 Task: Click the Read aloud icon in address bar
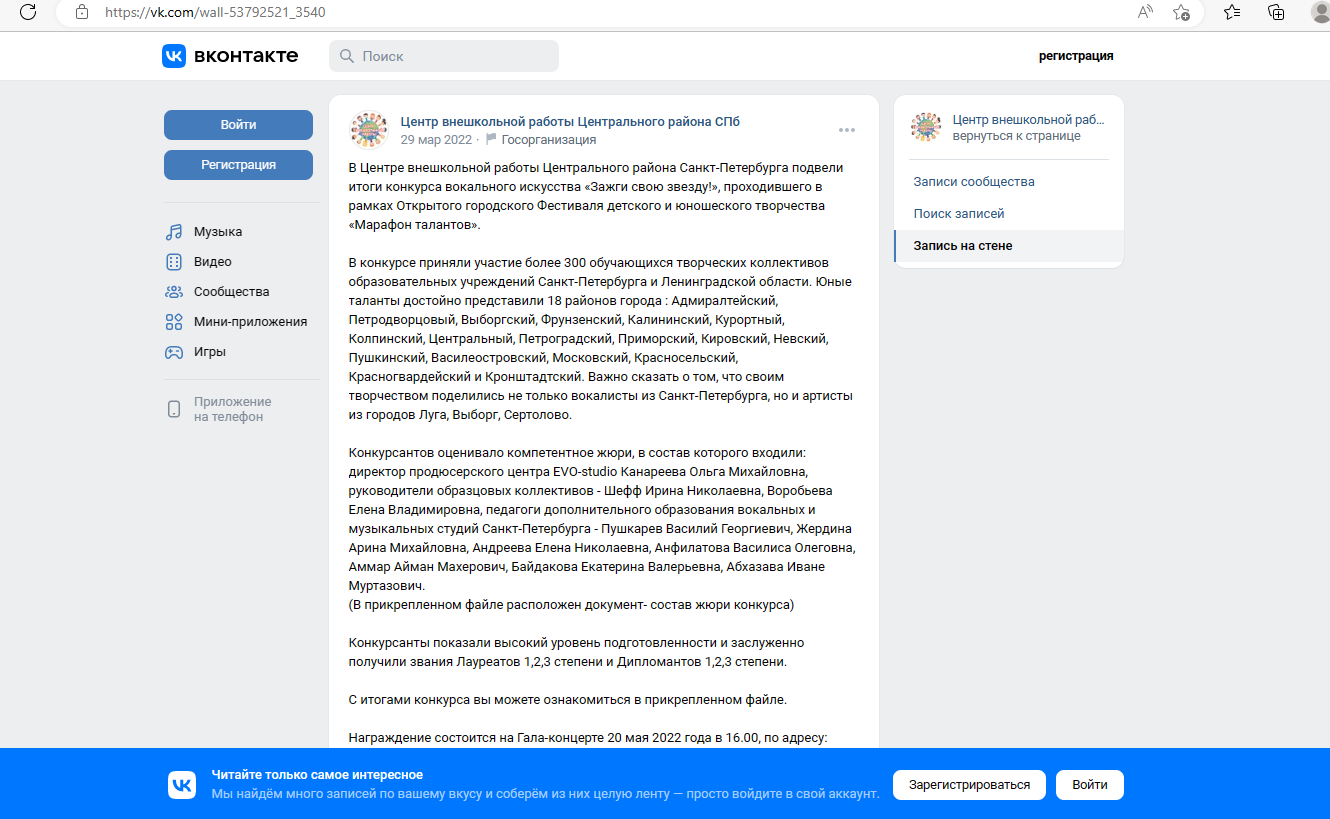click(1146, 12)
